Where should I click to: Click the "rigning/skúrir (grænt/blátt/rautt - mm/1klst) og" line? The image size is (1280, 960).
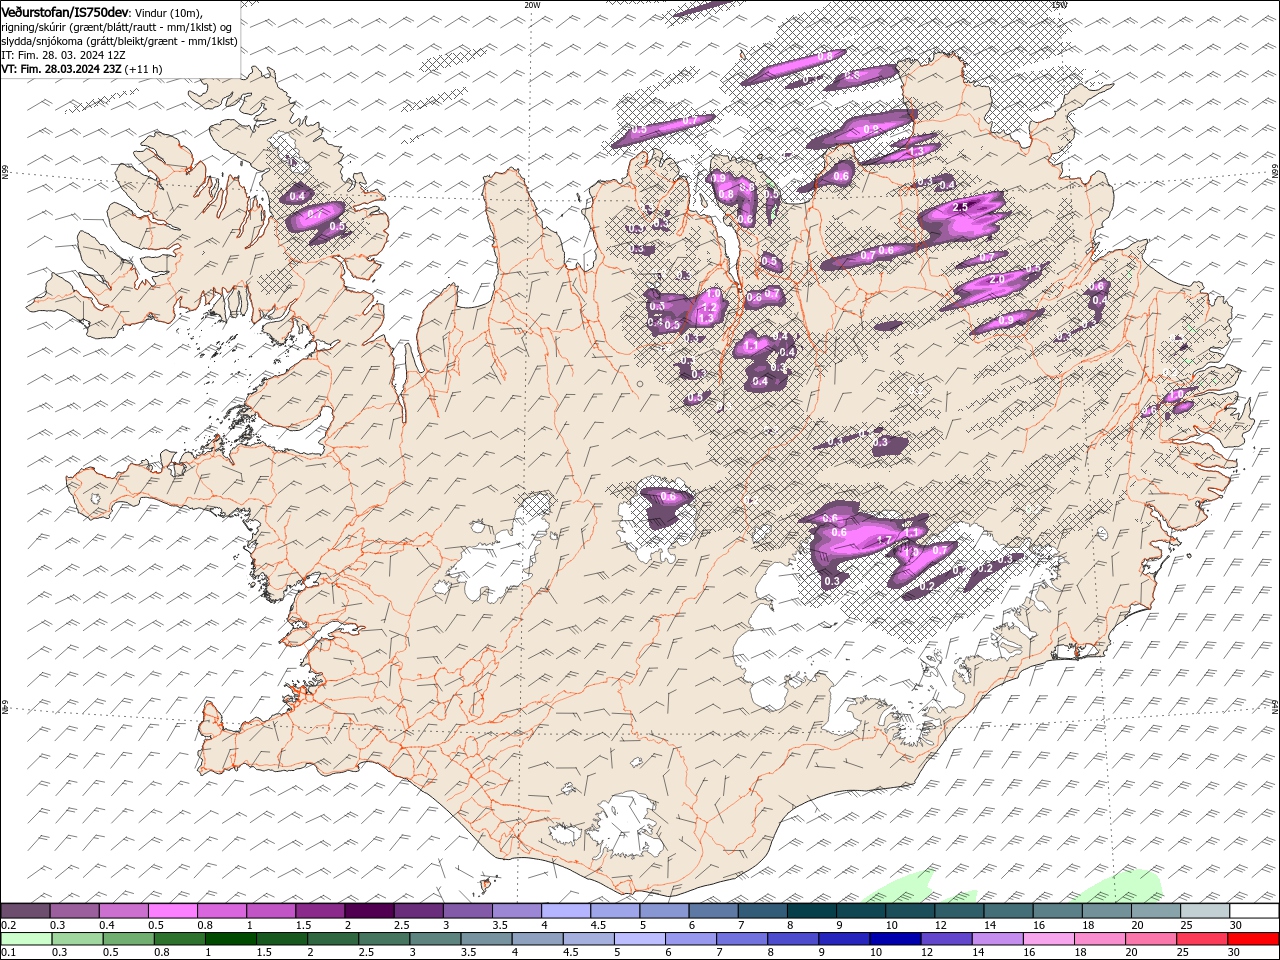point(117,27)
